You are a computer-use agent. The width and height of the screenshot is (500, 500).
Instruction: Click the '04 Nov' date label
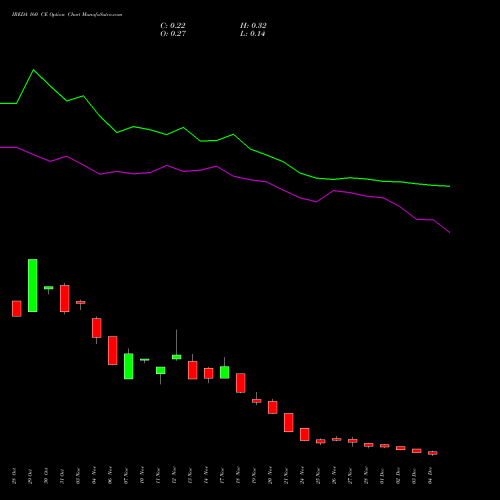pos(94,476)
